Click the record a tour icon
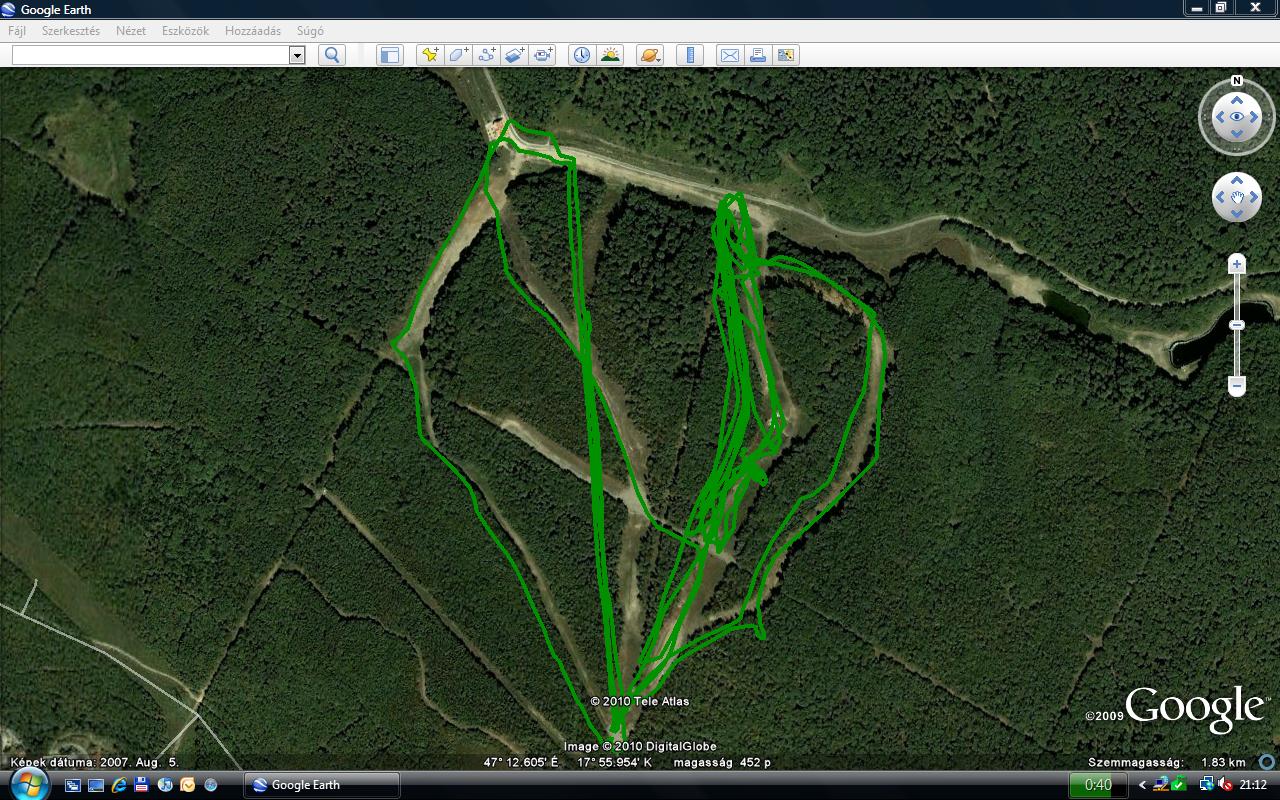The width and height of the screenshot is (1280, 800). pos(543,55)
